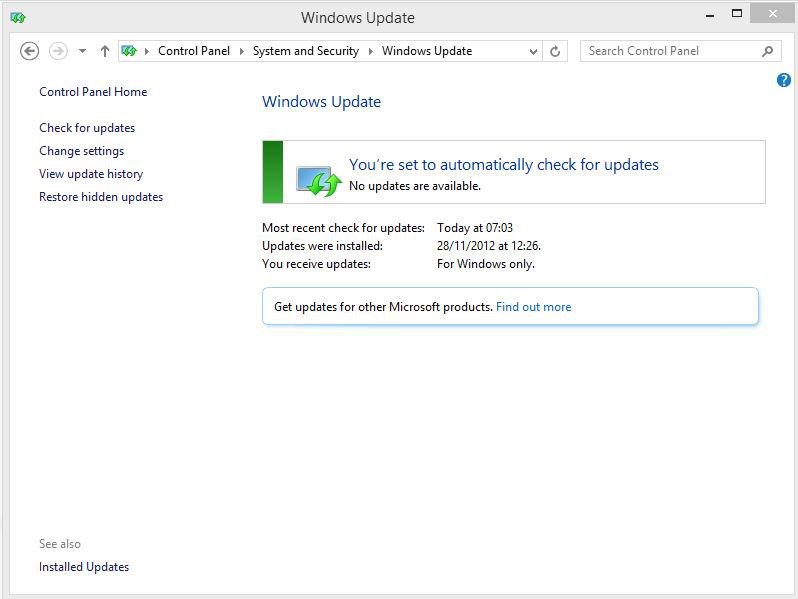
Task: Click Check for updates
Action: (87, 128)
